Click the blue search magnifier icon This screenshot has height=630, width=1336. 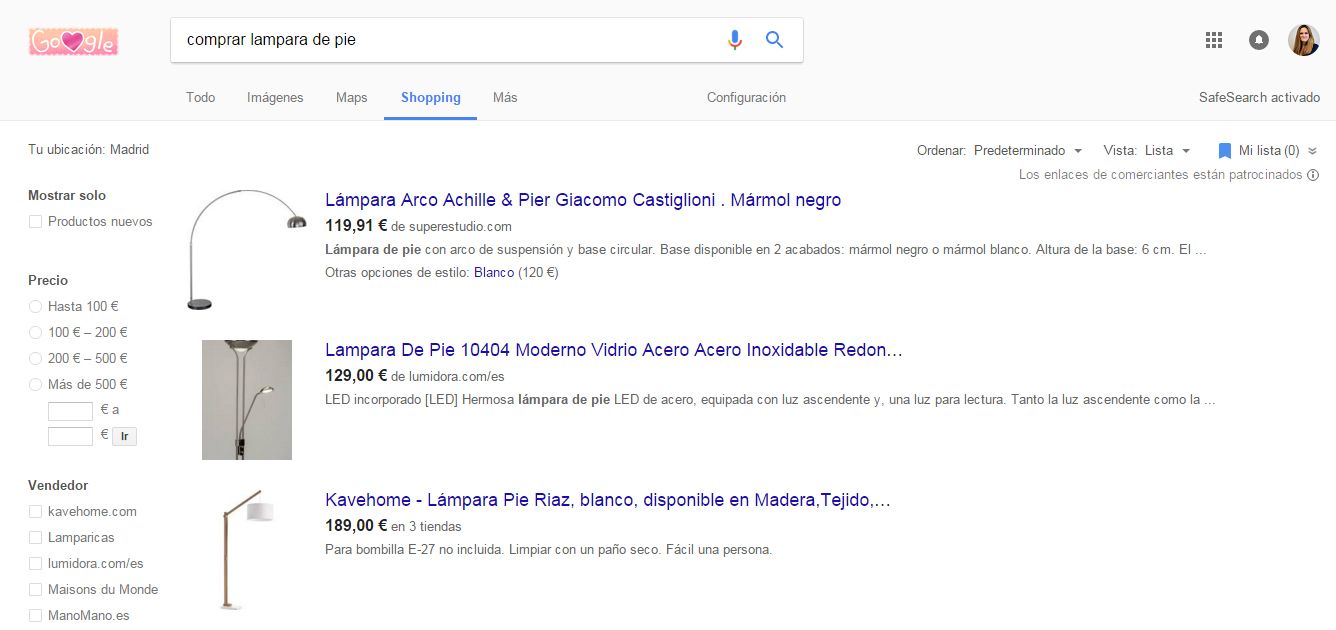coord(774,40)
